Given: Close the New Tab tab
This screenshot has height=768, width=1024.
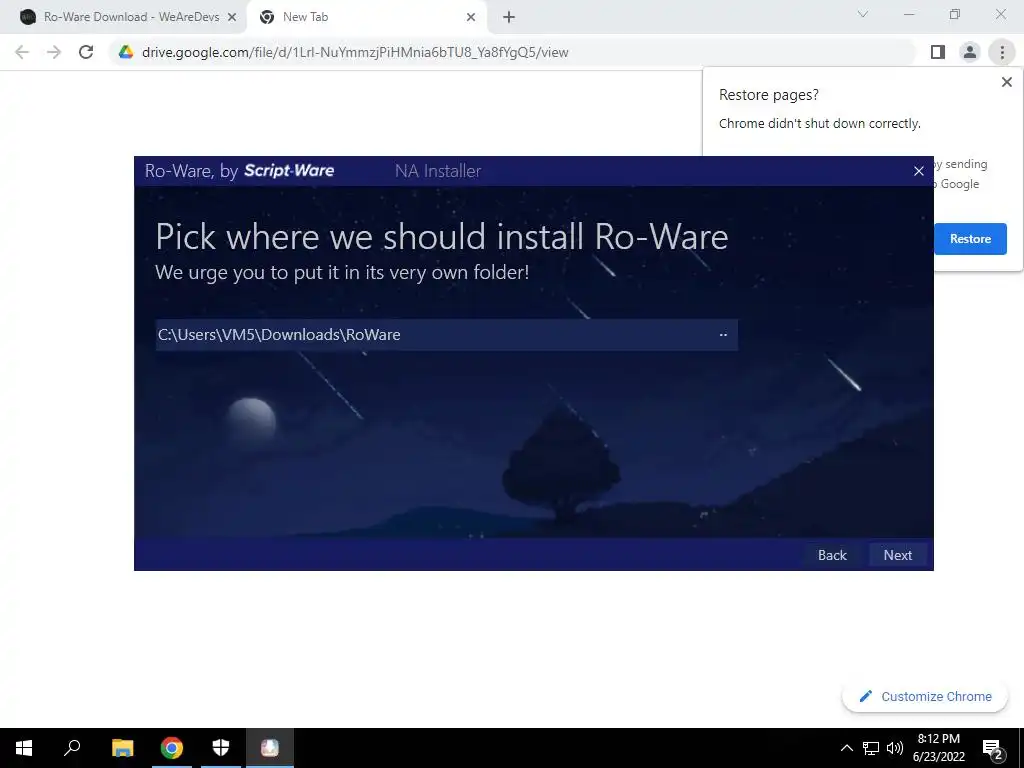Looking at the screenshot, I should tap(471, 18).
